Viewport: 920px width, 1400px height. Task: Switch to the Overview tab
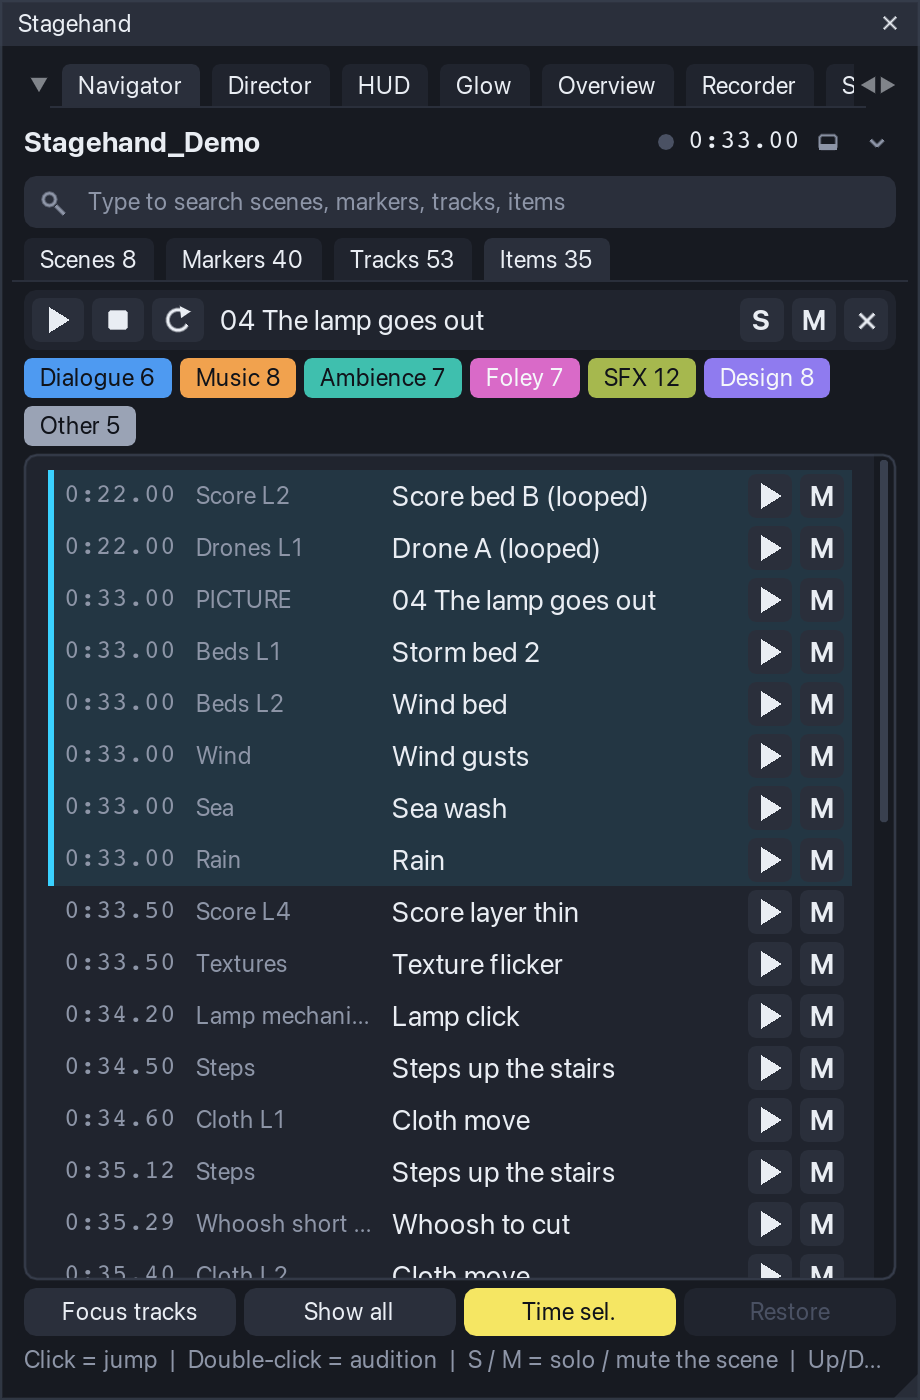coord(607,86)
